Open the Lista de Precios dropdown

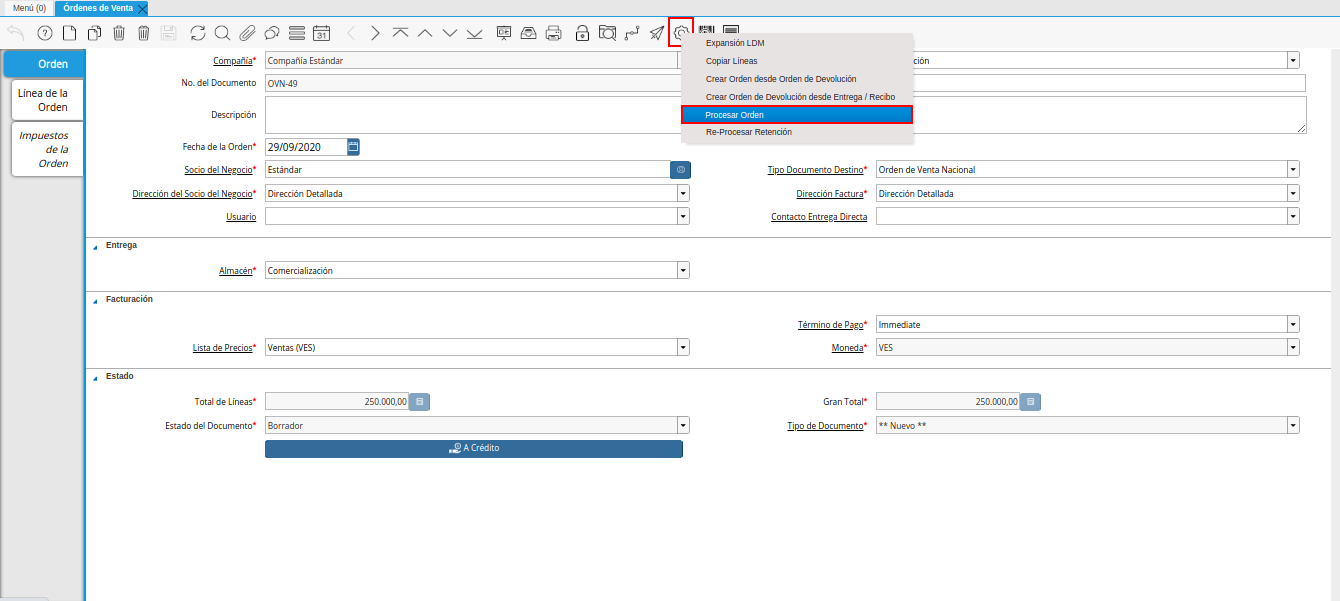click(683, 348)
